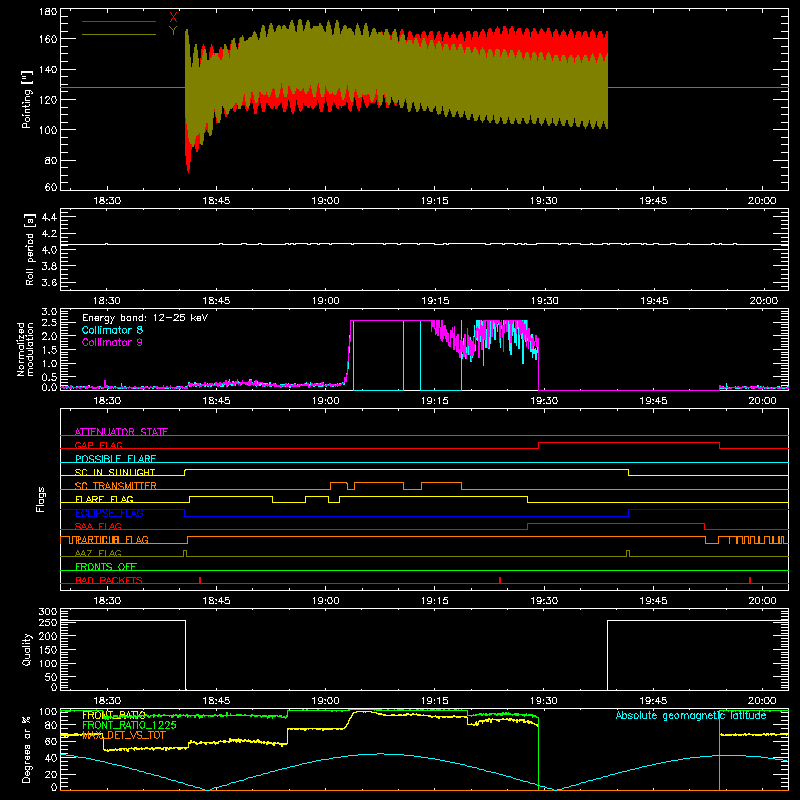Click the 3.6 tick on Roll period axis
The width and height of the screenshot is (800, 800).
[49, 282]
